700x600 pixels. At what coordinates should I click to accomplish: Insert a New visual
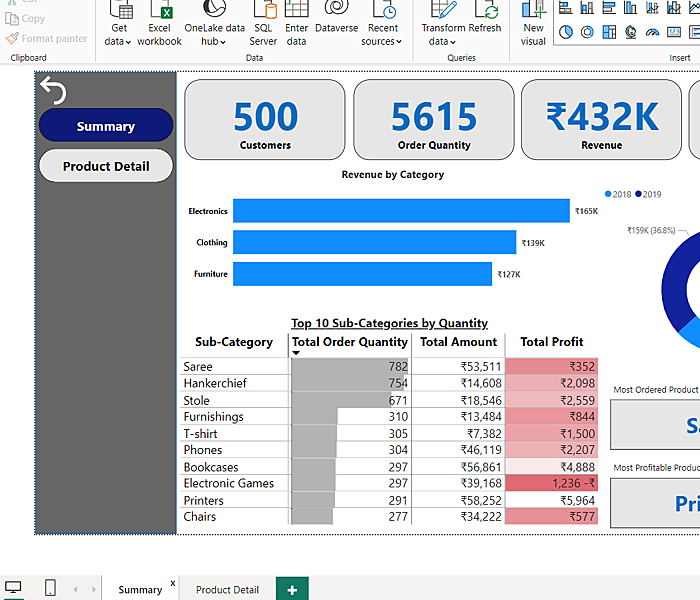point(533,12)
